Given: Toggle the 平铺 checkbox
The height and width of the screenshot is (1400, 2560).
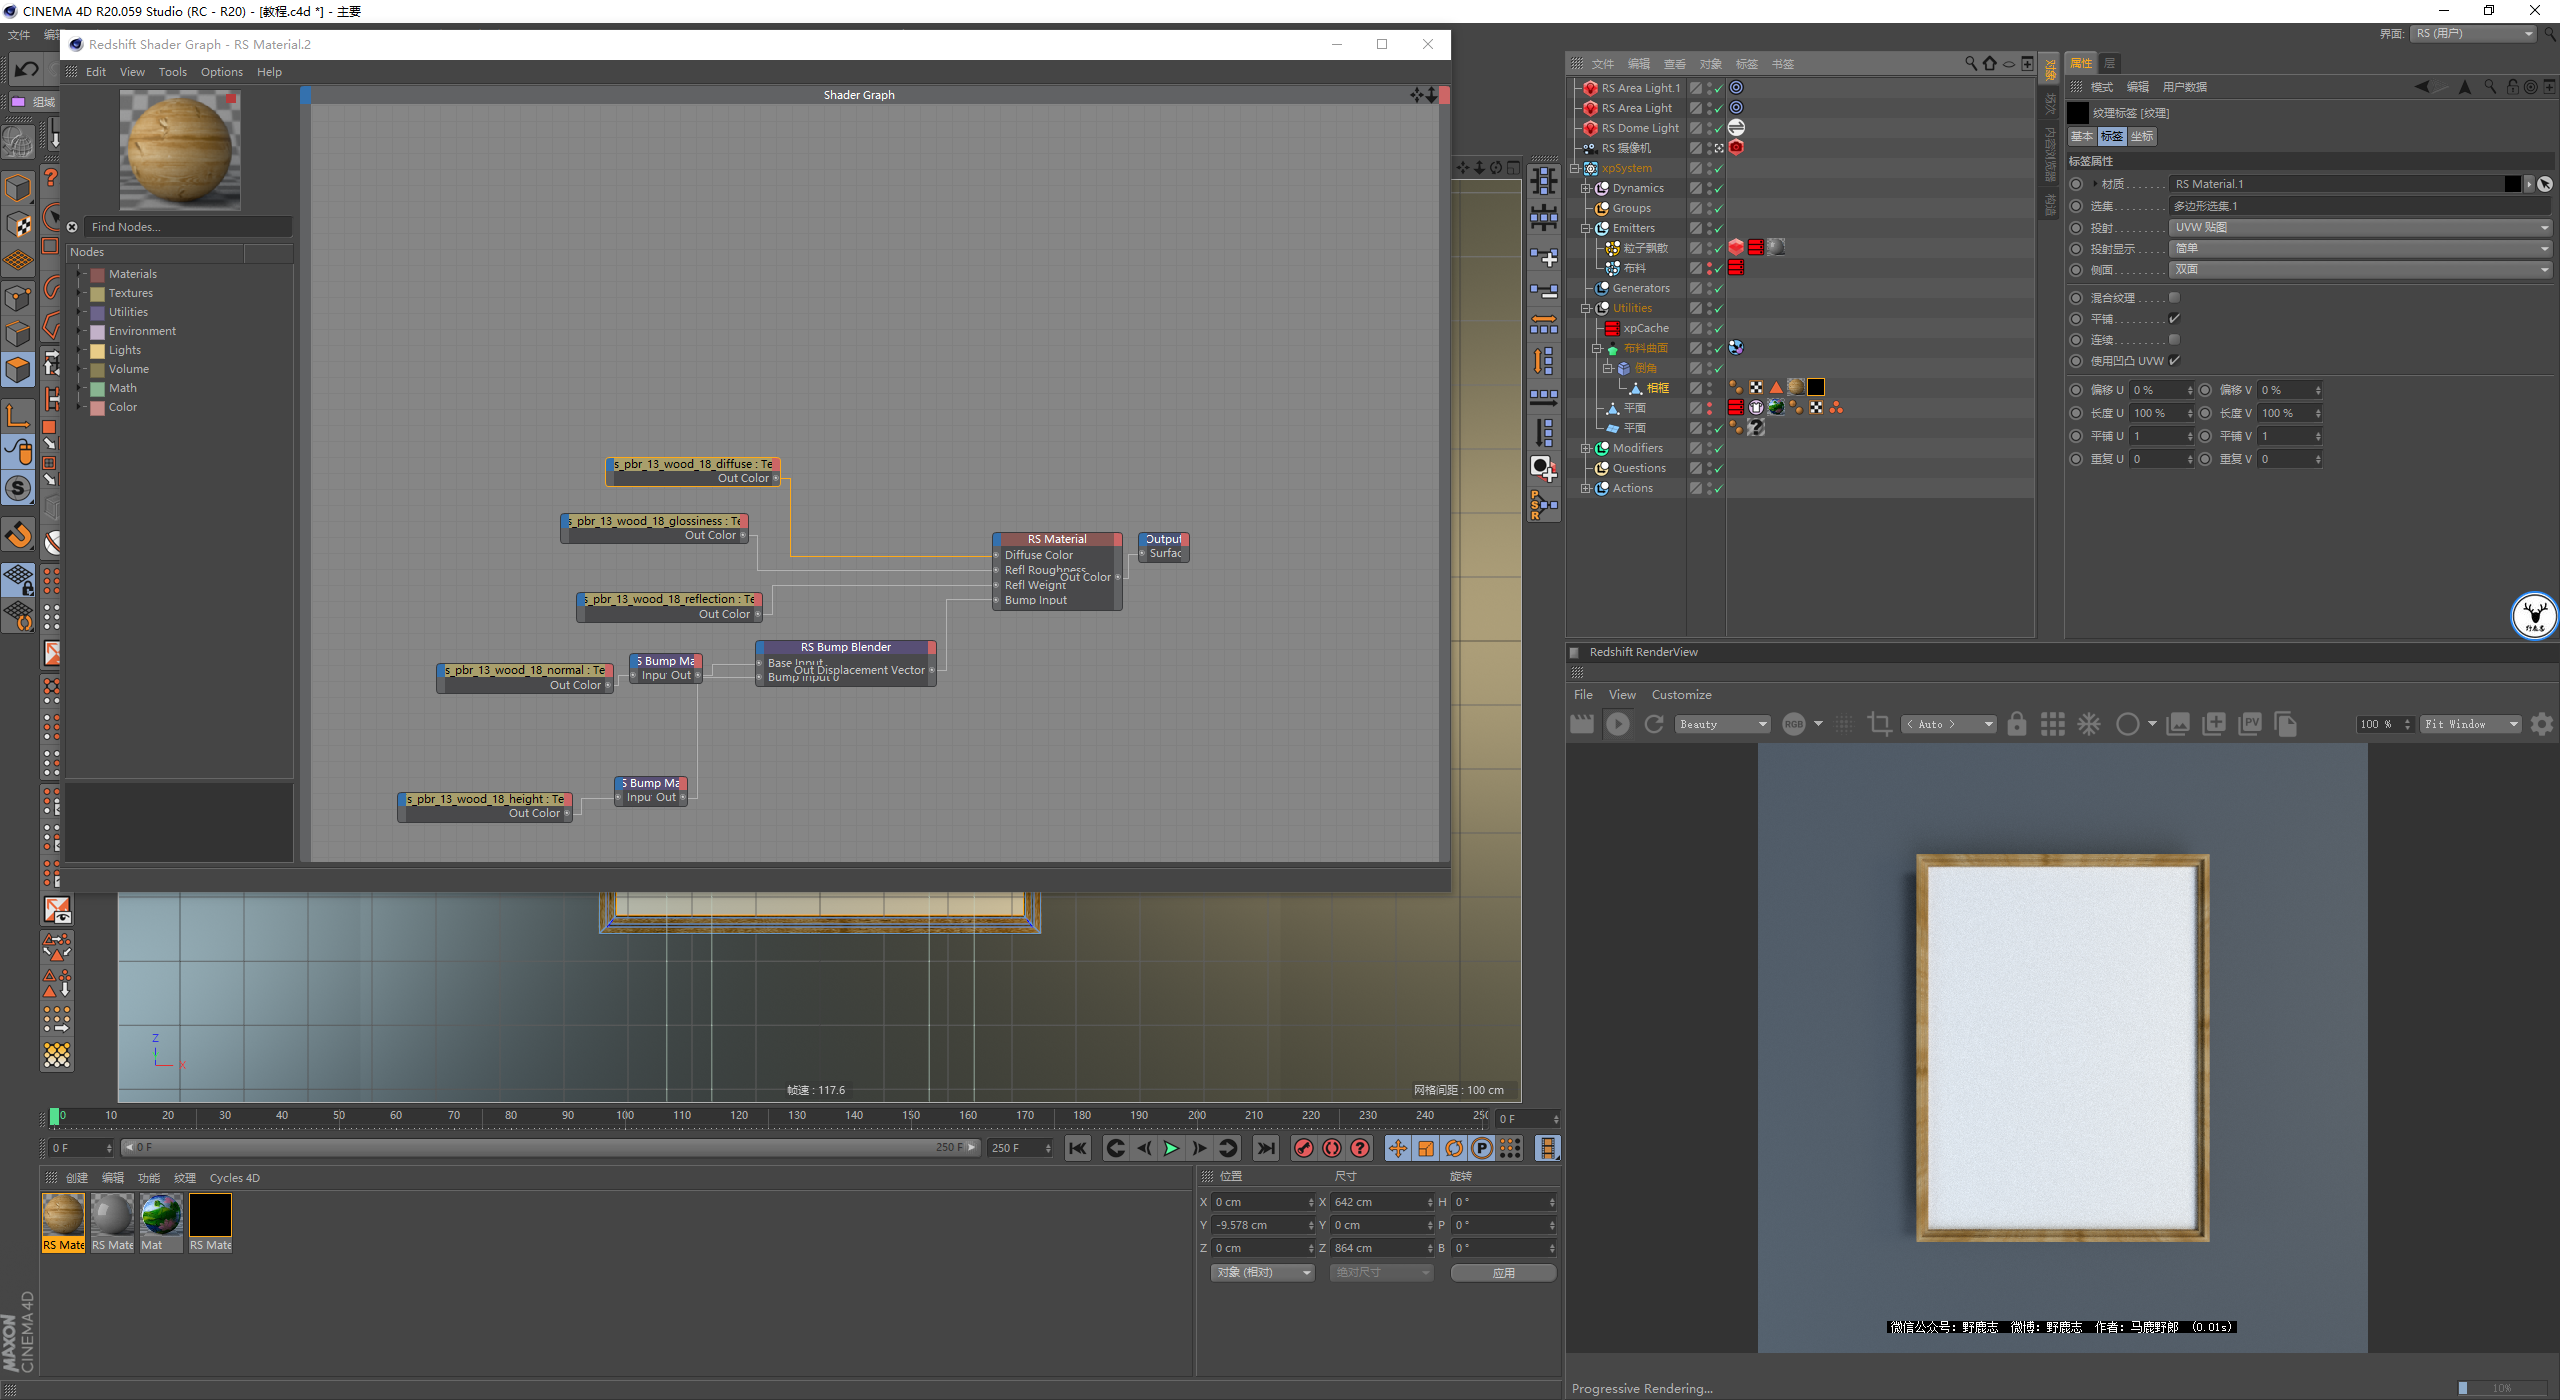Looking at the screenshot, I should (x=2174, y=318).
